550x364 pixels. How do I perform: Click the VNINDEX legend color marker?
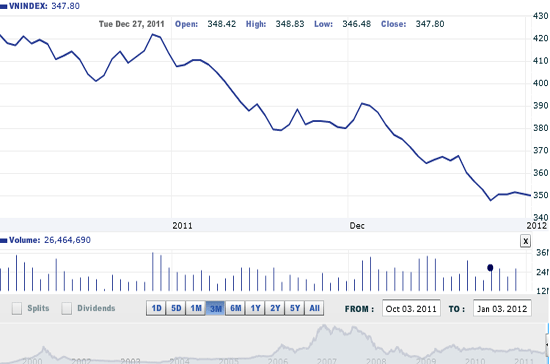[x=4, y=7]
